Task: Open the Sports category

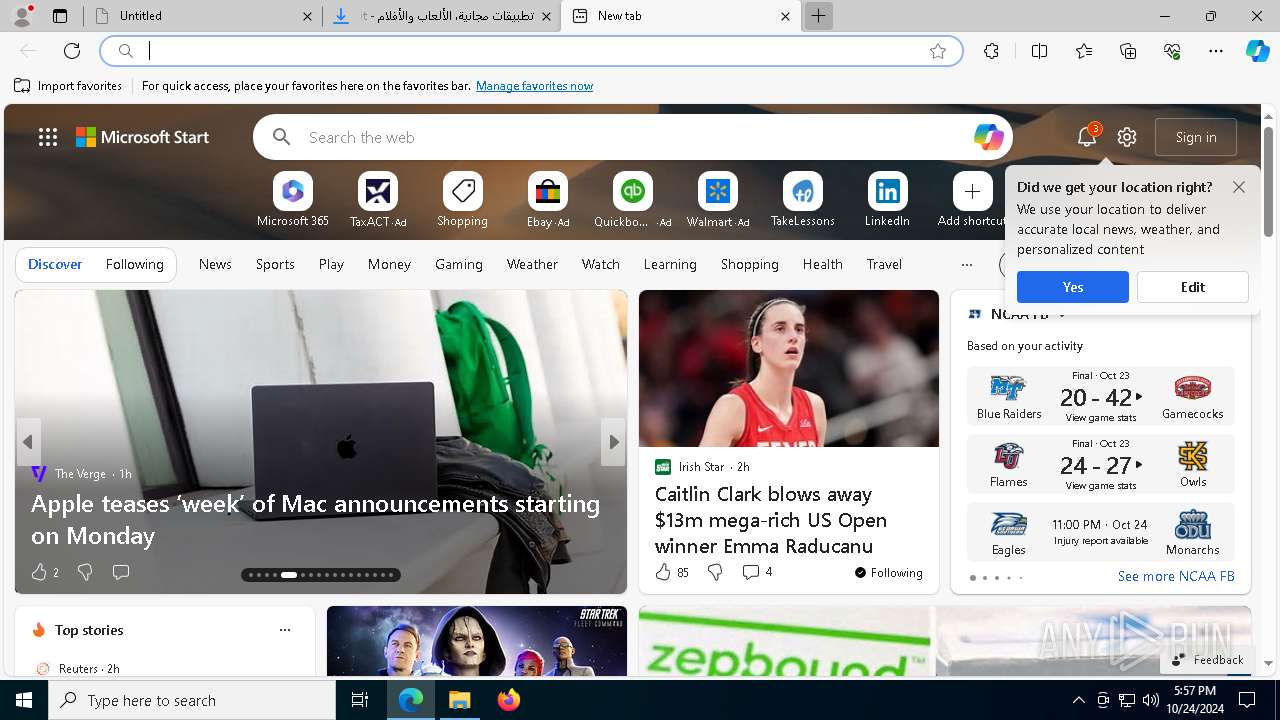Action: pos(275,264)
